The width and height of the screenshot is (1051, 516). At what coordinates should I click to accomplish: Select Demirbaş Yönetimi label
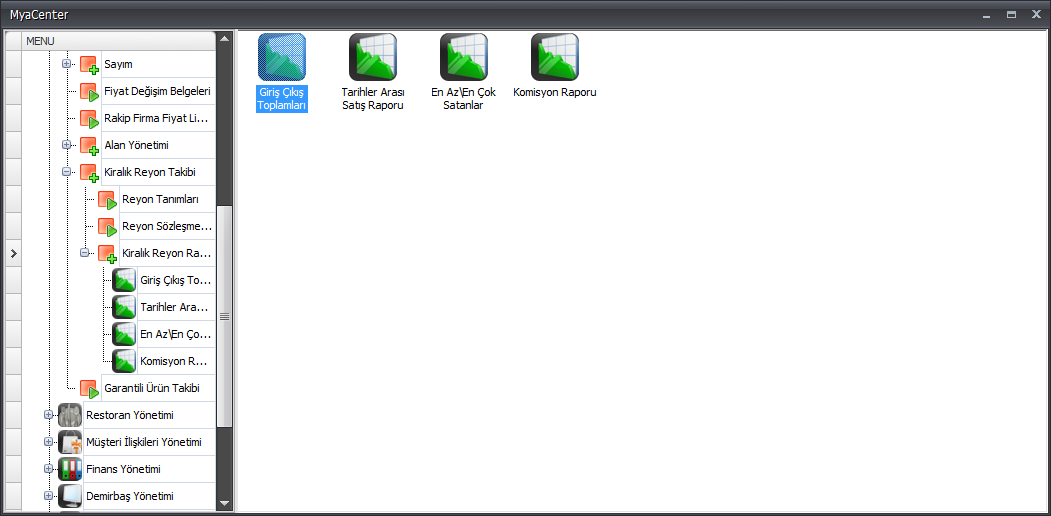[130, 496]
